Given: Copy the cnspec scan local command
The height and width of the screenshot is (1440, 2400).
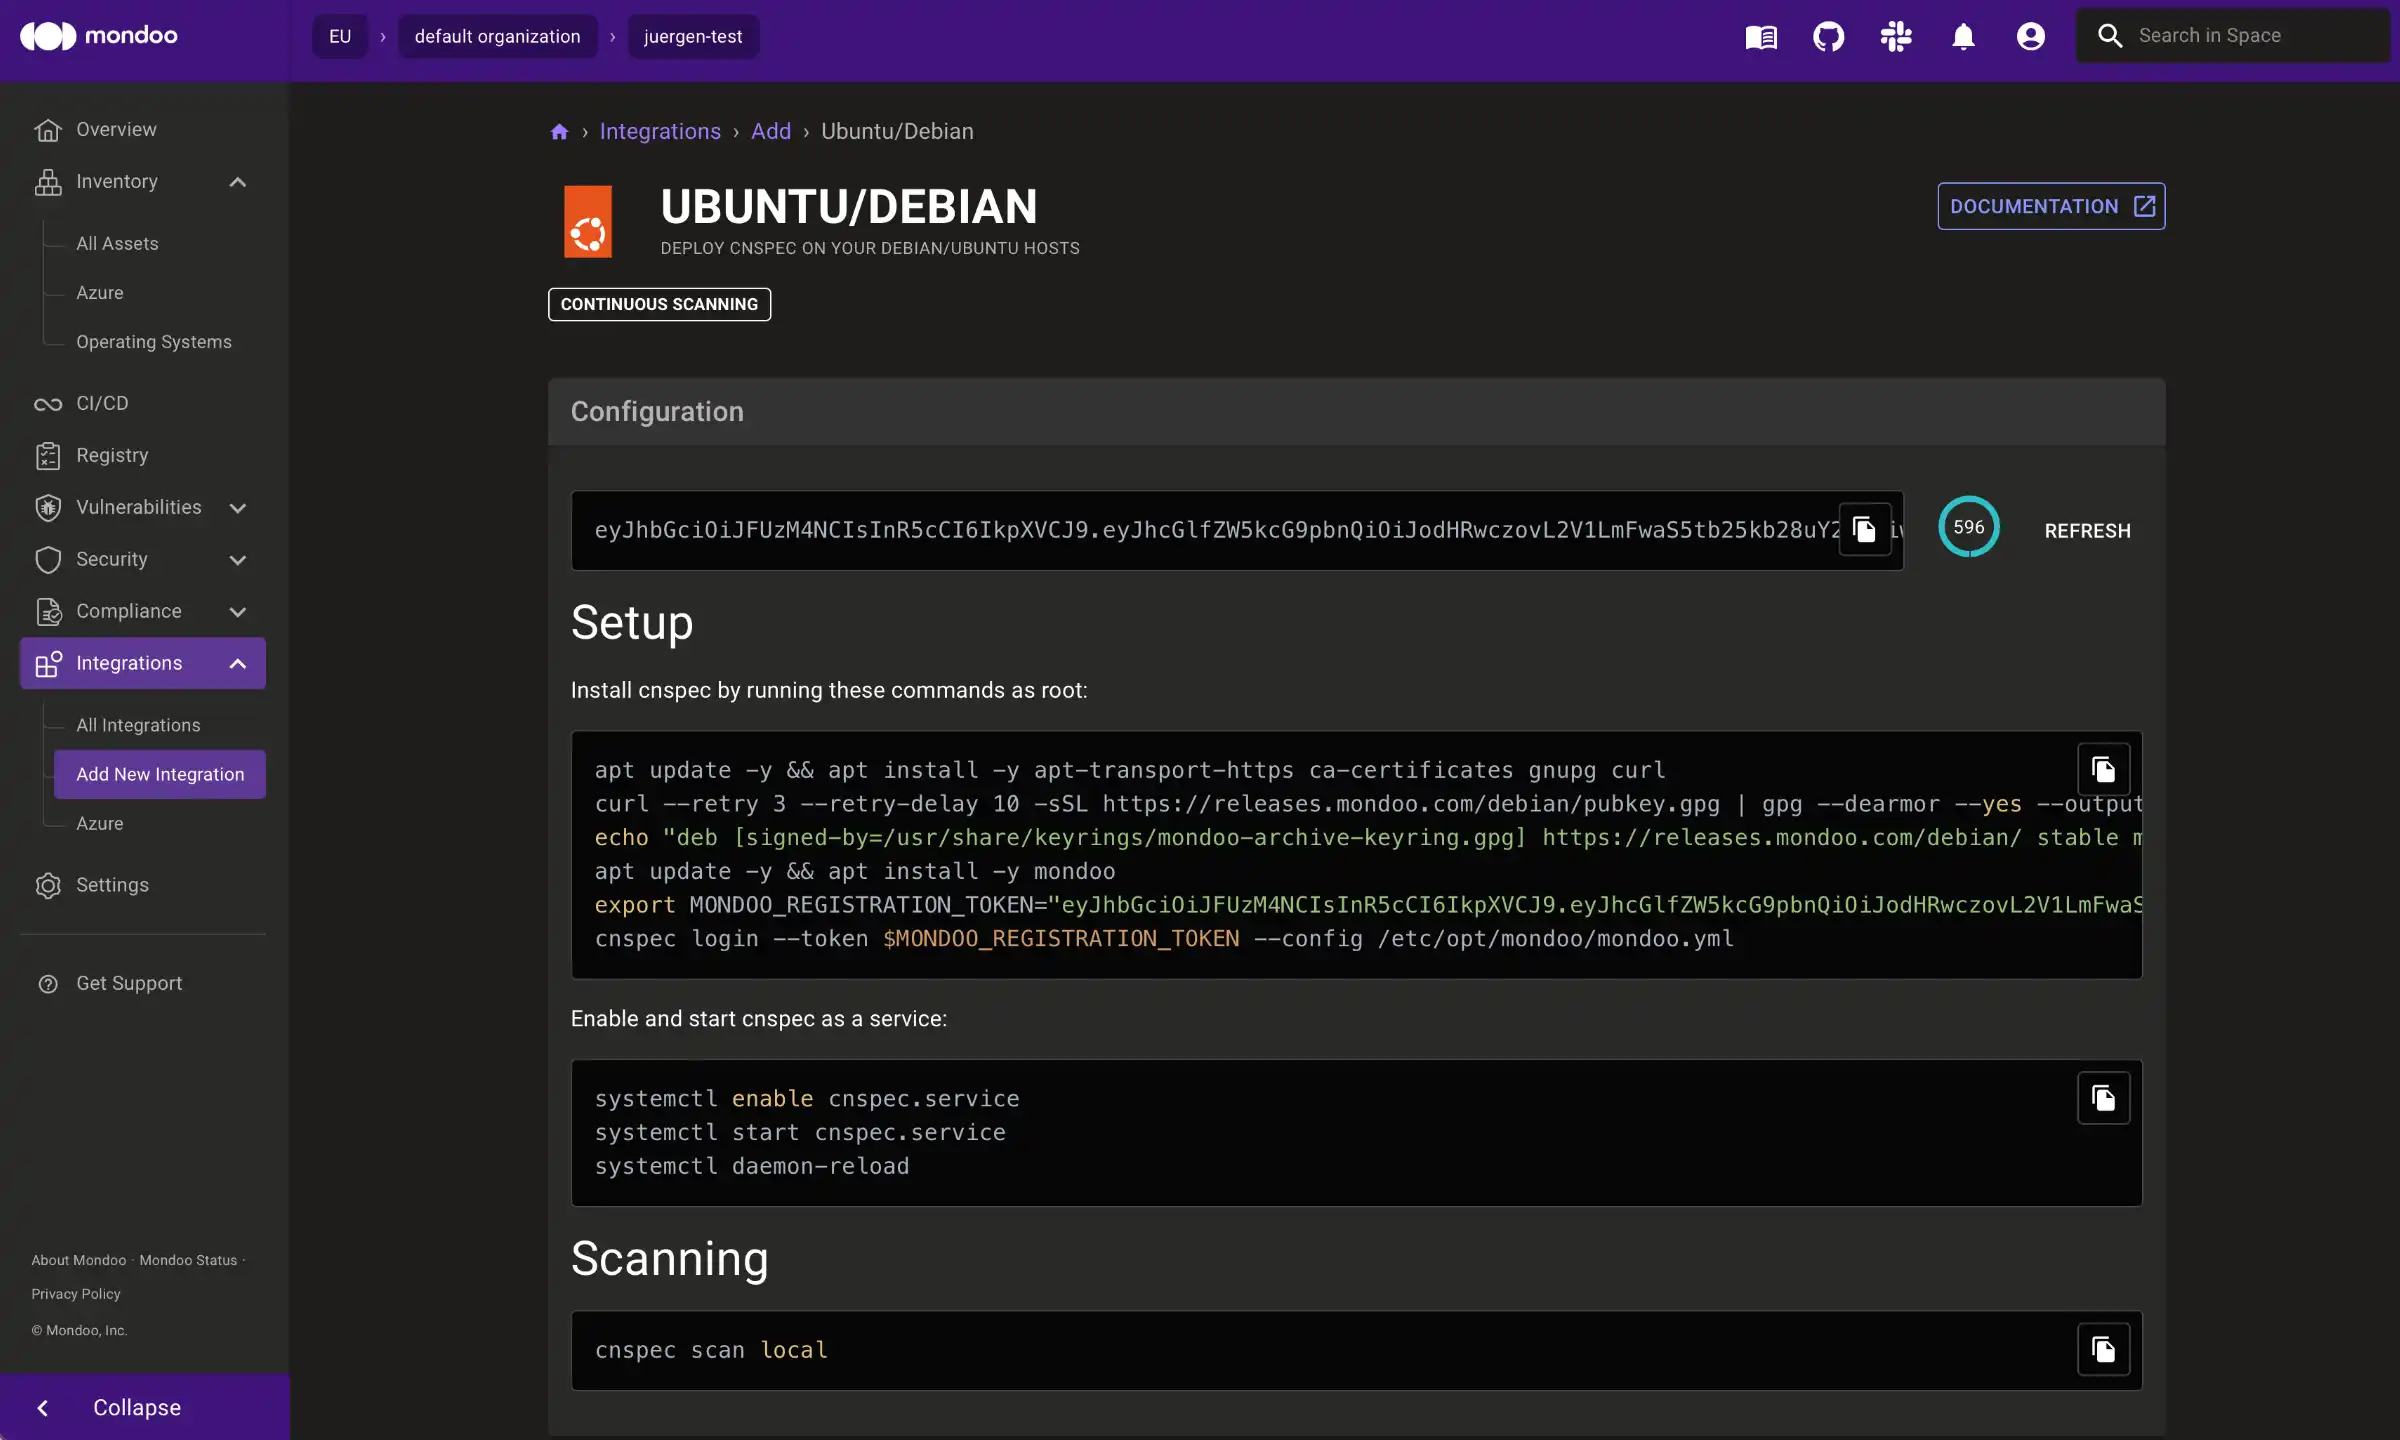Looking at the screenshot, I should pyautogui.click(x=2103, y=1349).
